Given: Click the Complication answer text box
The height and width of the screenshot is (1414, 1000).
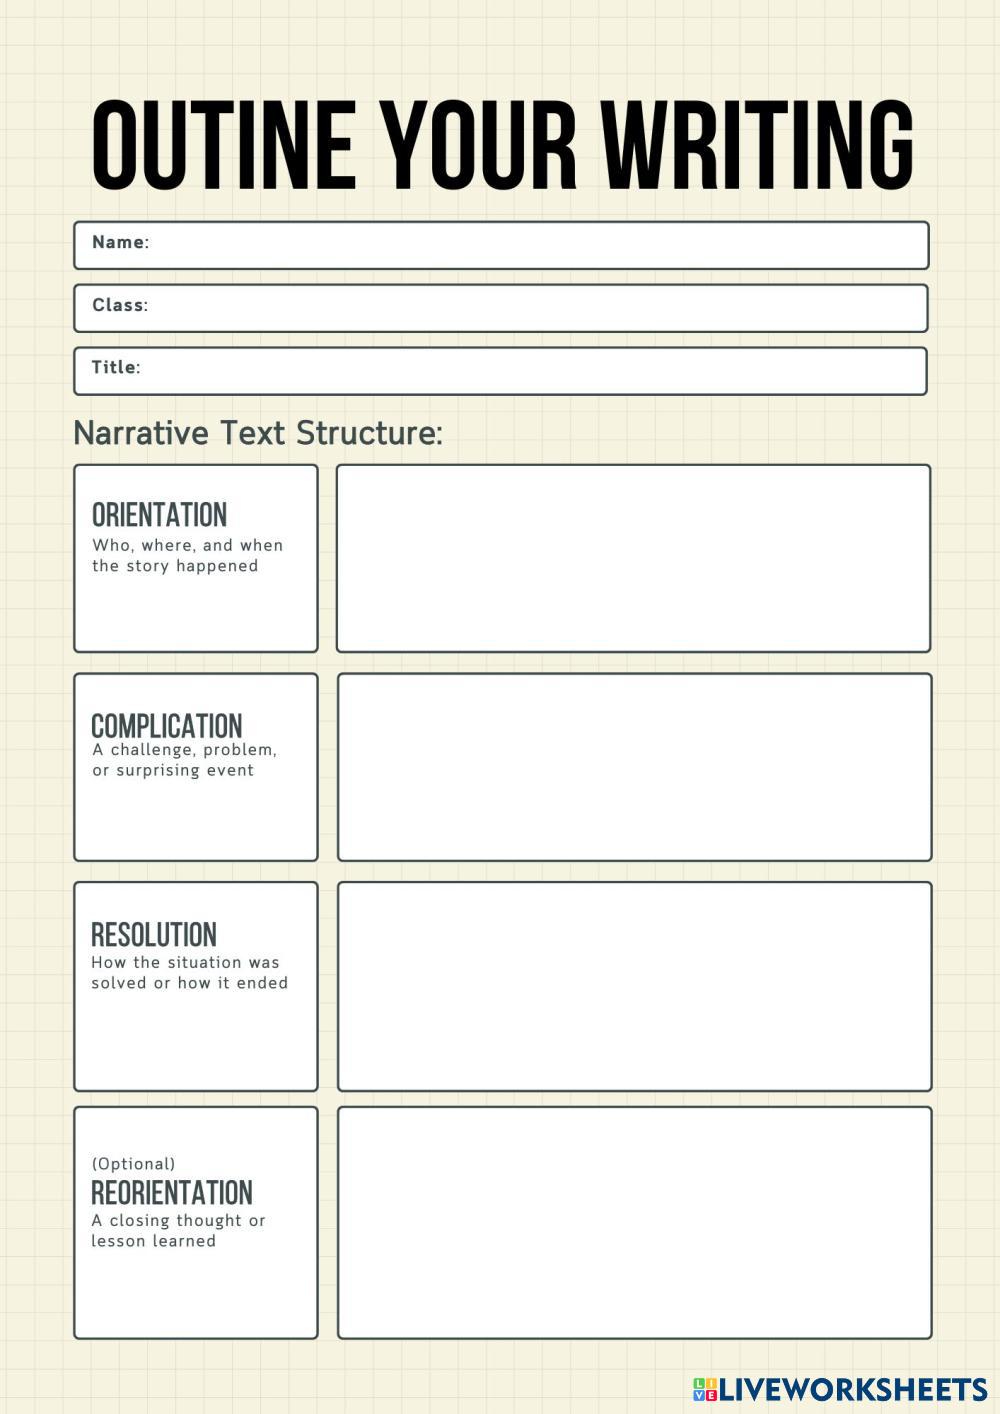Looking at the screenshot, I should pos(634,767).
